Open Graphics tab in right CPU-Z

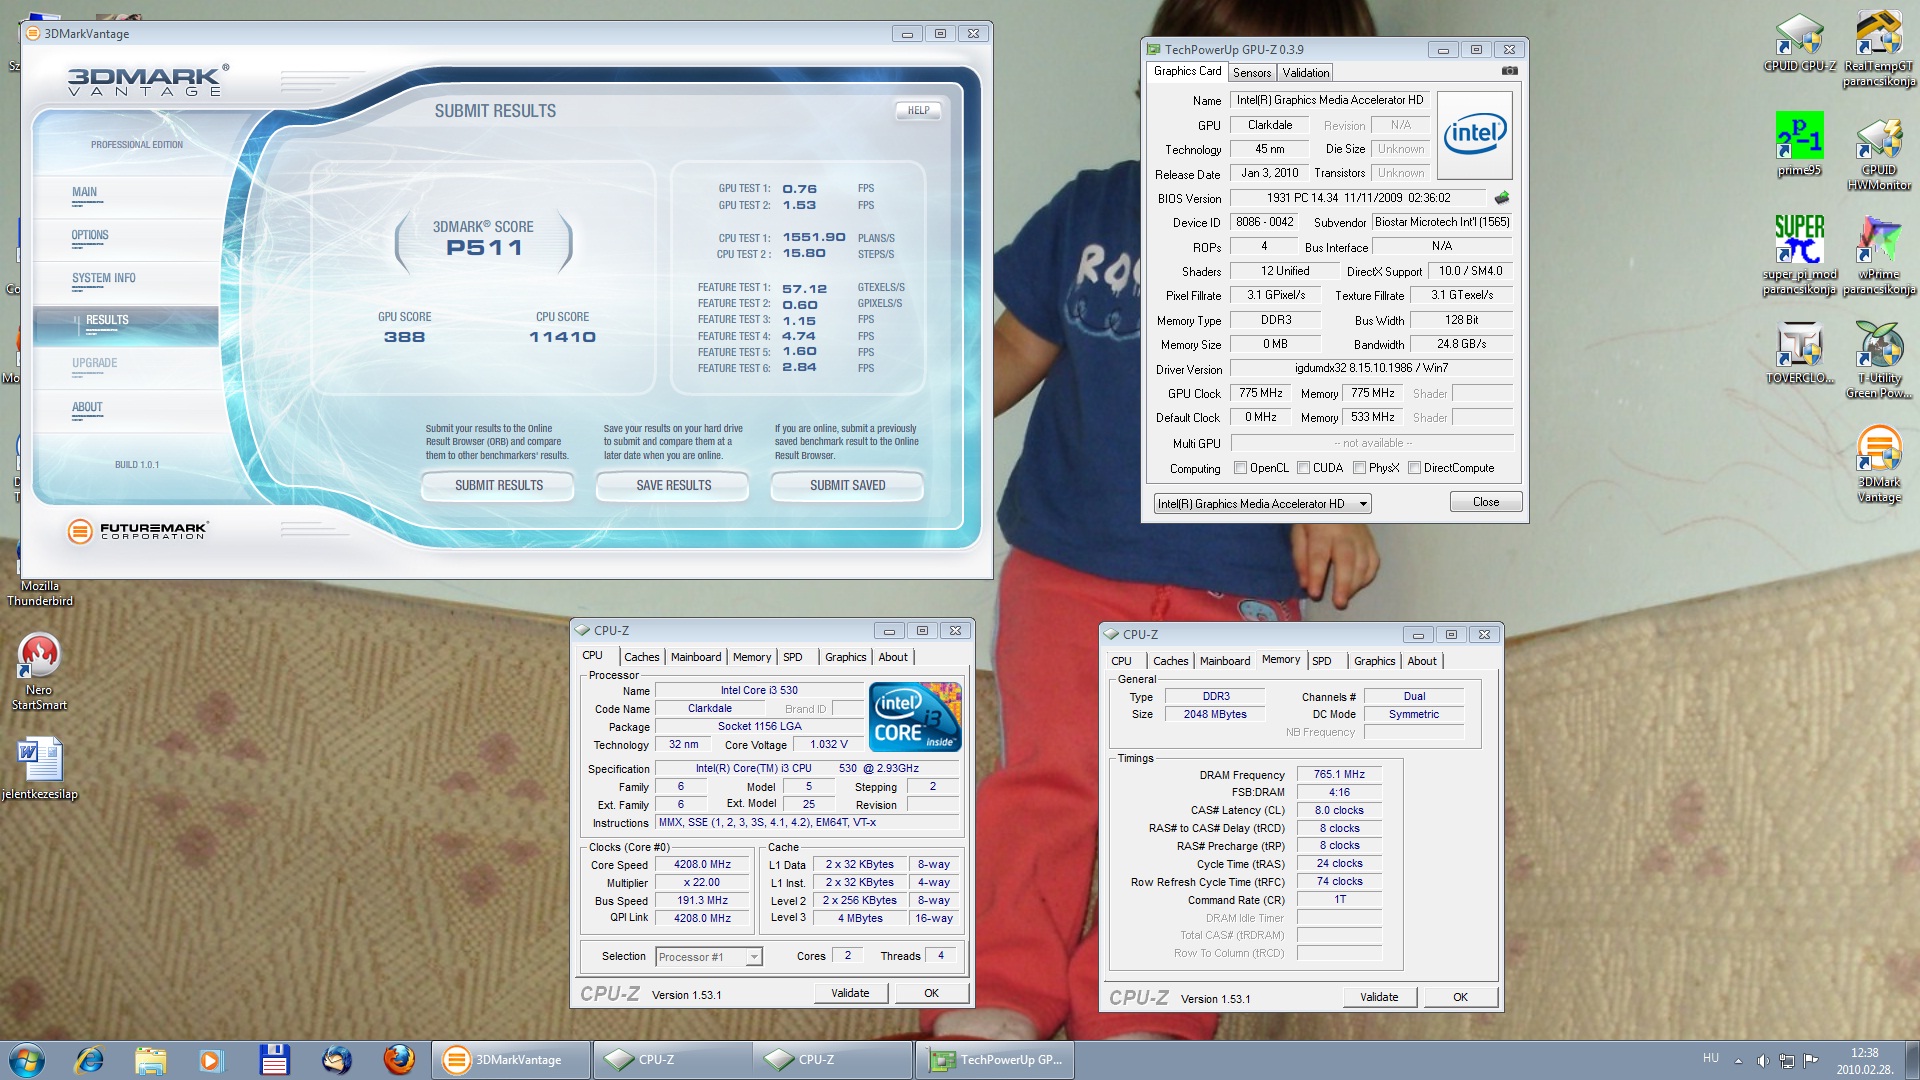click(1374, 661)
